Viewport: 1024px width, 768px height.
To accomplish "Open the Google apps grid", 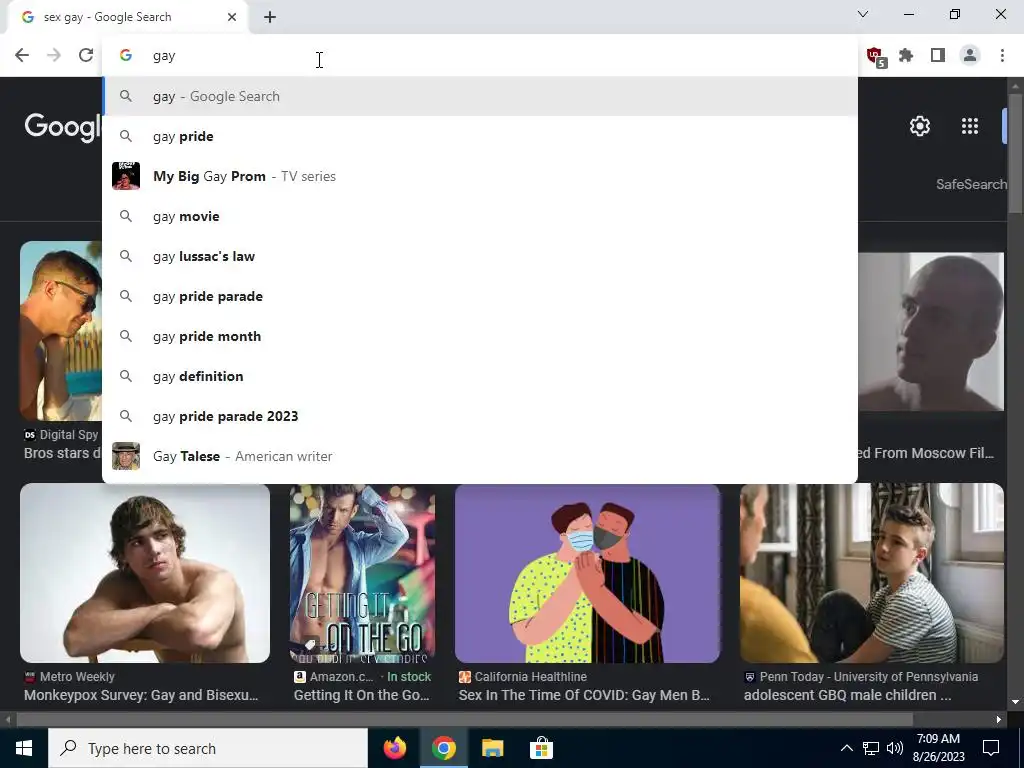I will (x=970, y=126).
